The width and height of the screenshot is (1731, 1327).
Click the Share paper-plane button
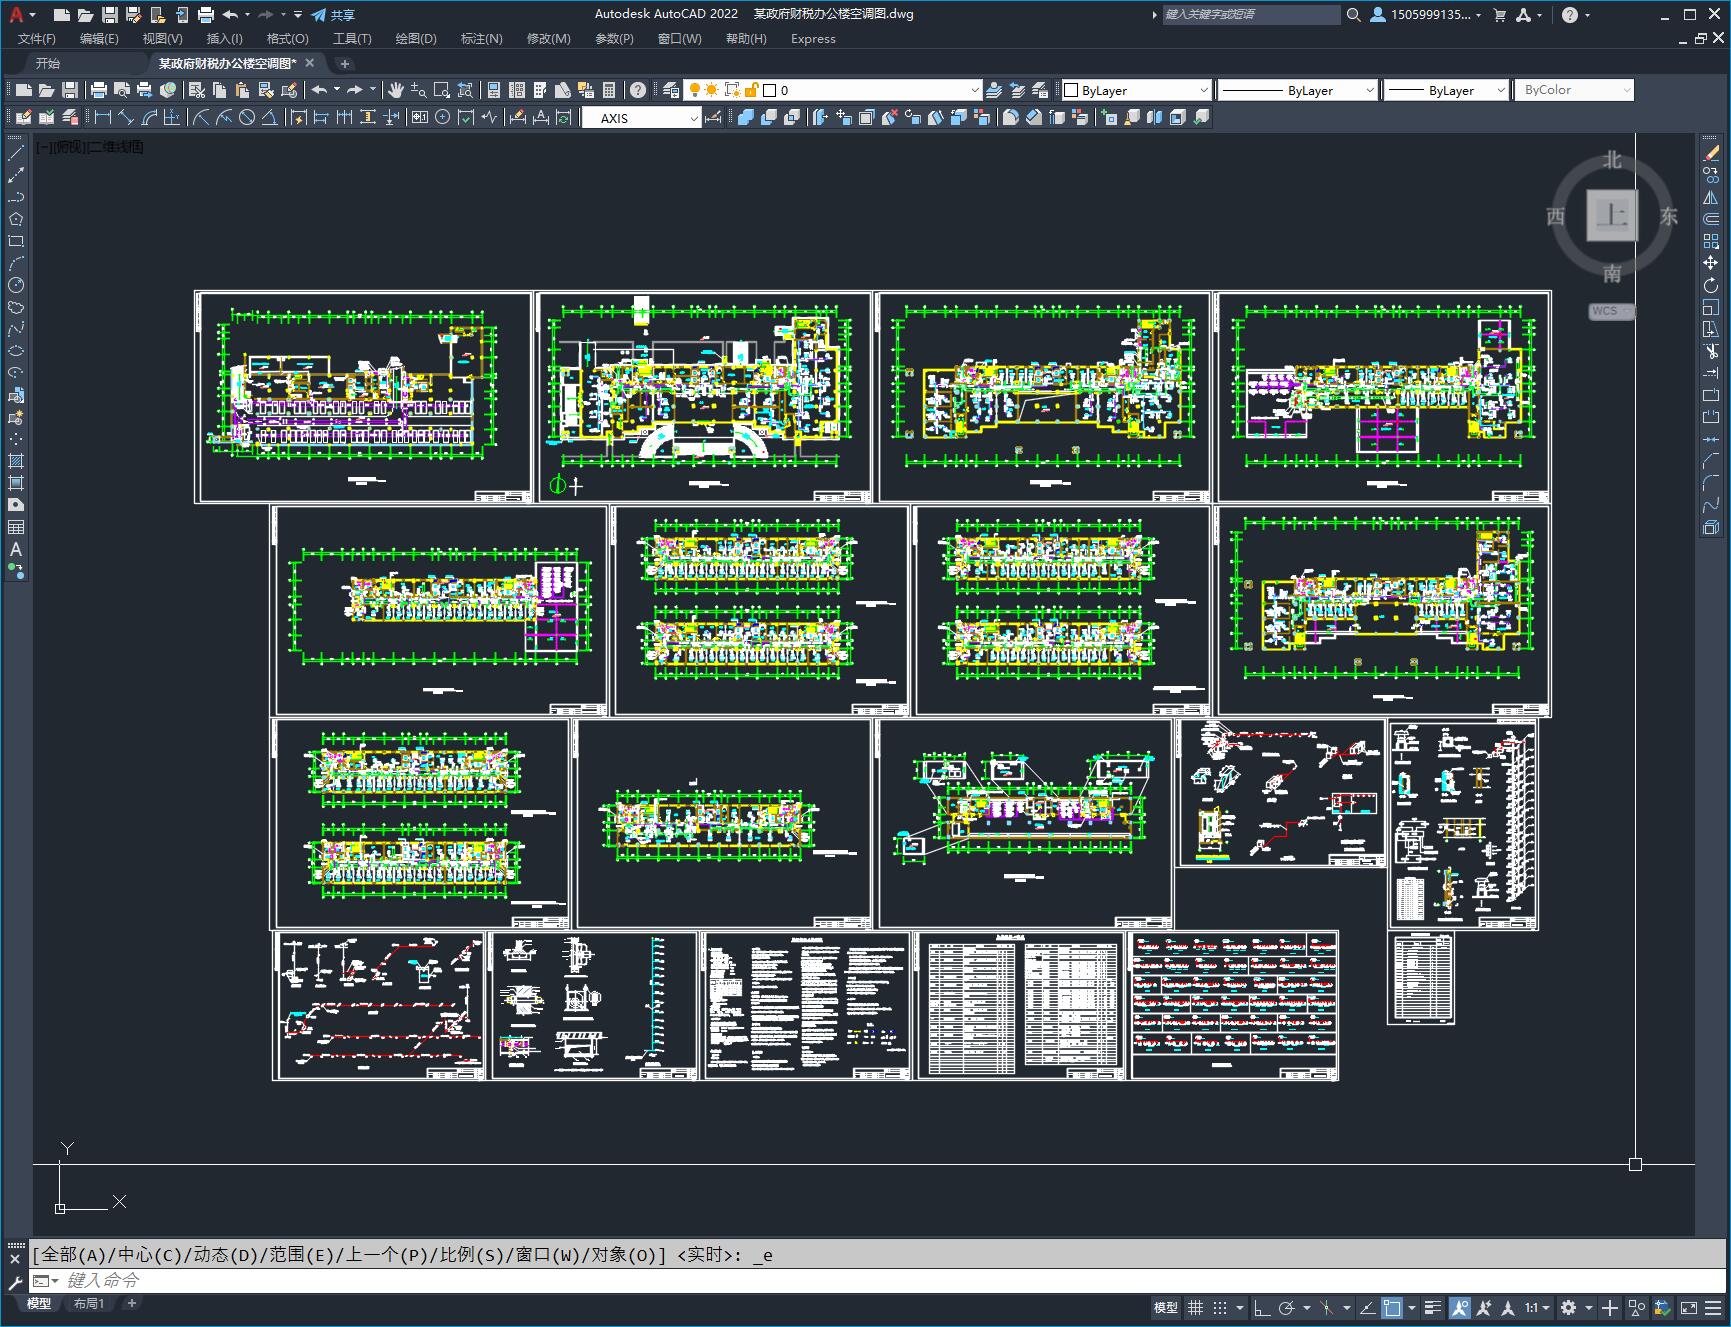coord(333,15)
